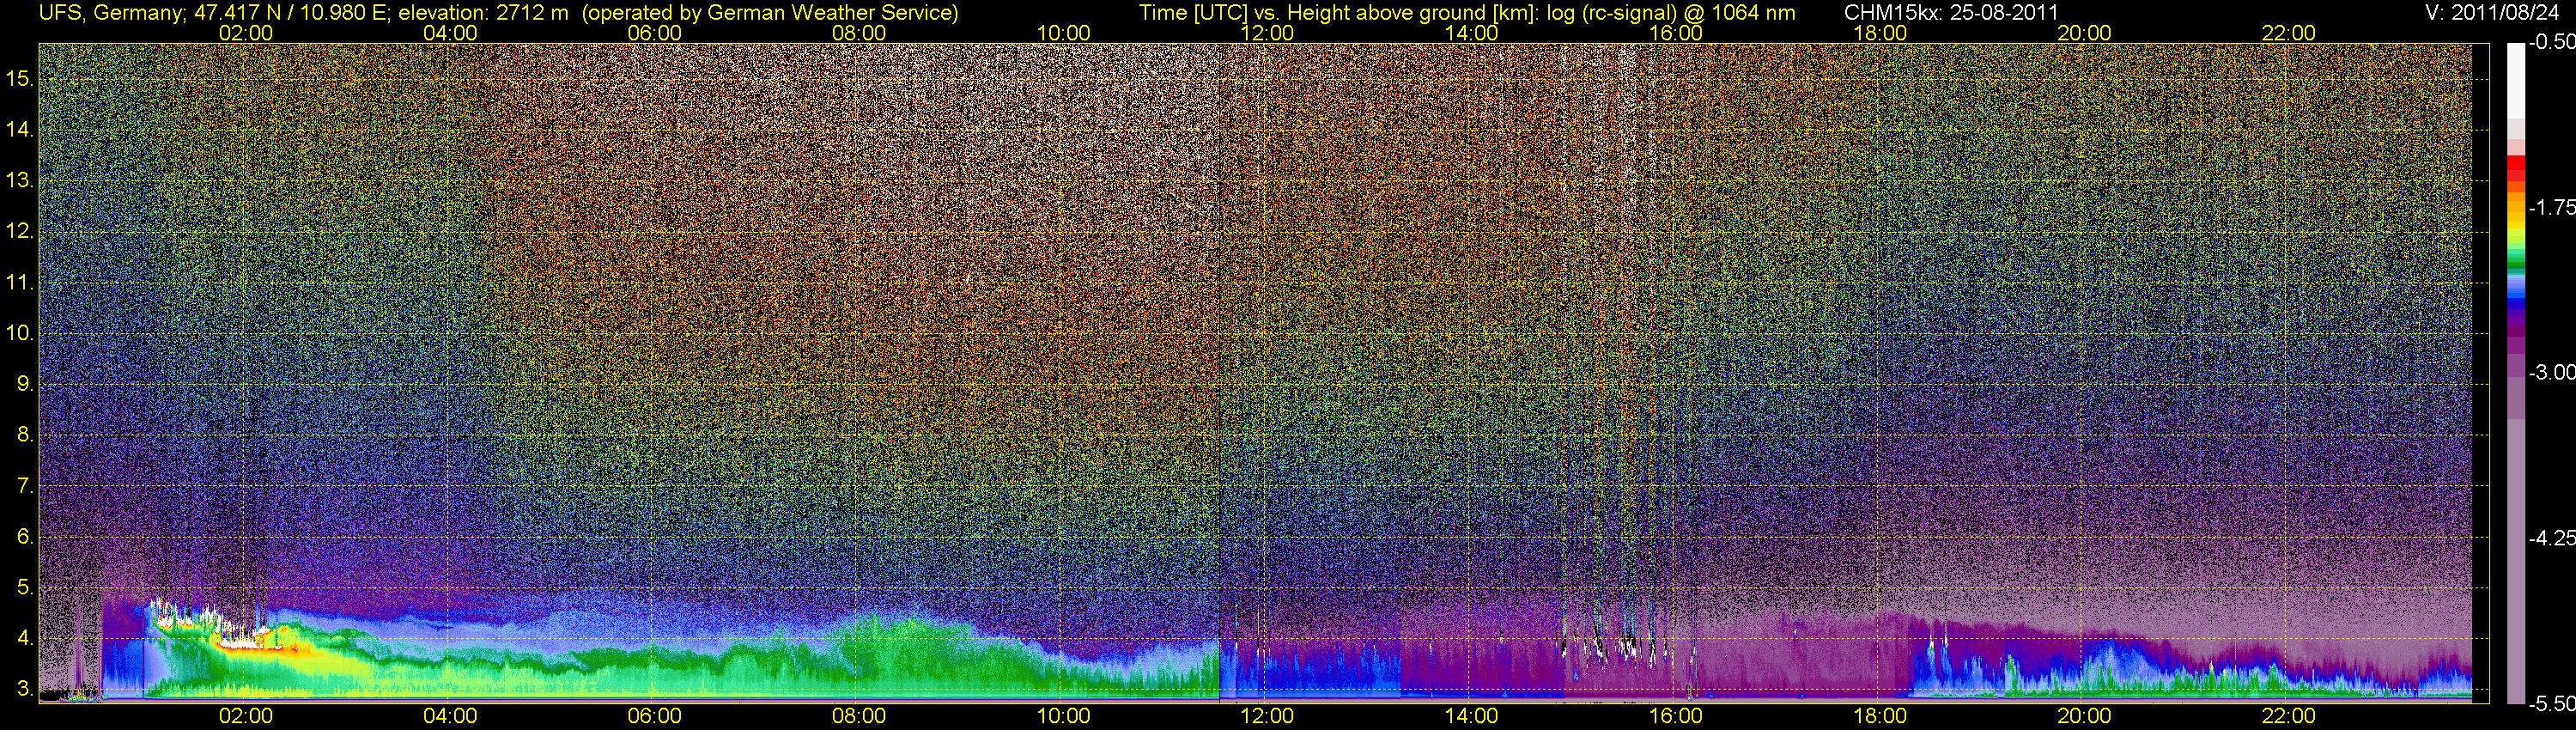Click the 14:00 label on the upper time axis

(x=1472, y=33)
